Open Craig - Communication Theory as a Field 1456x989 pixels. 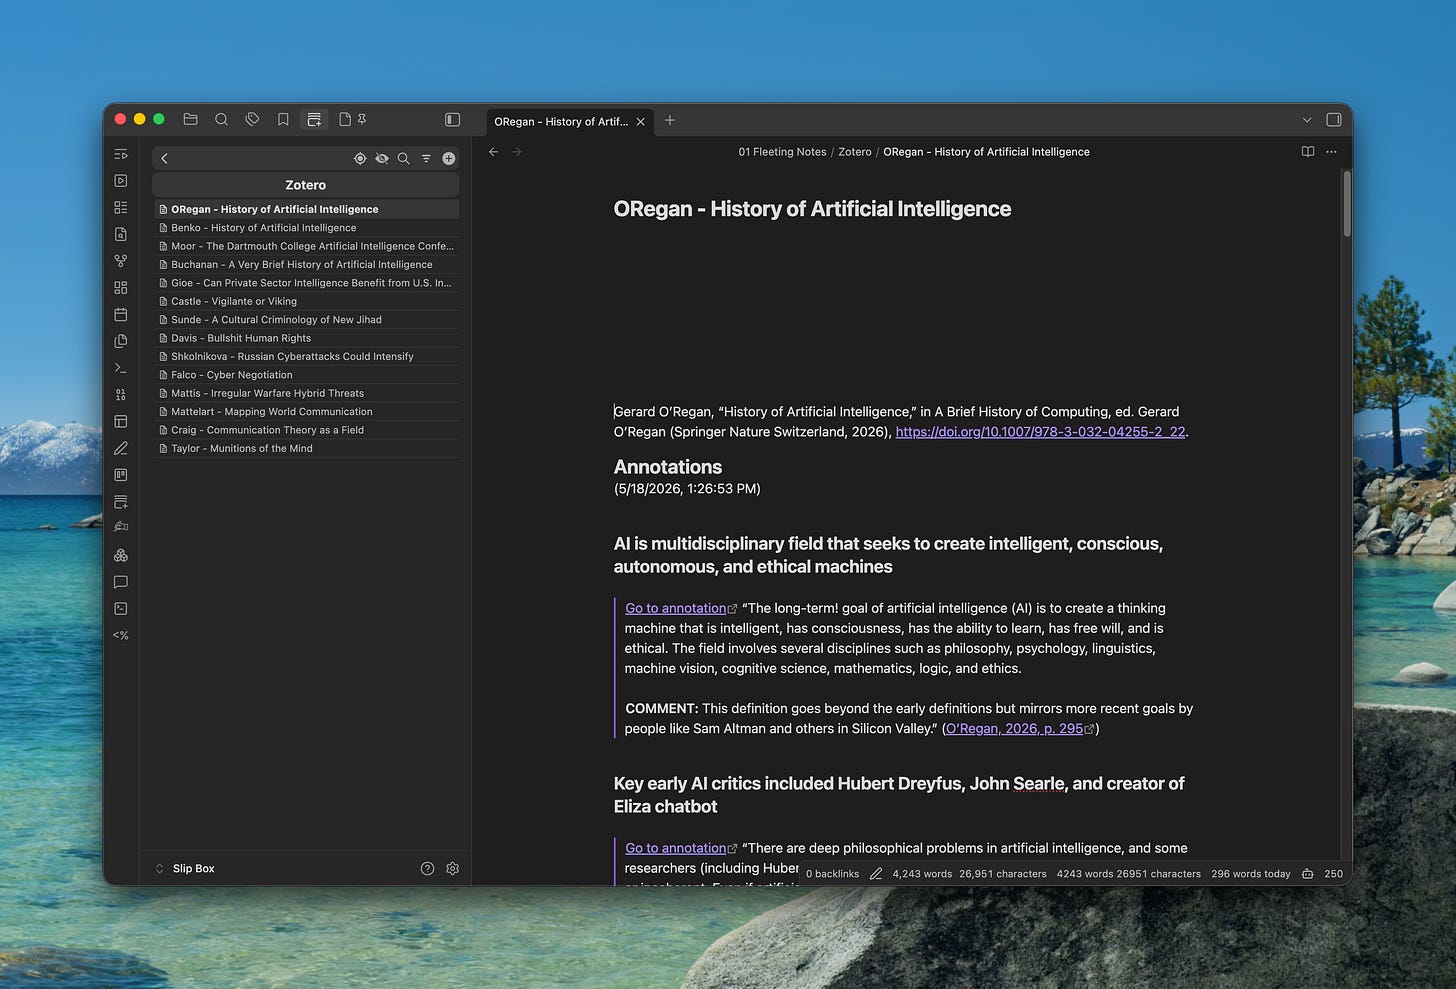[x=306, y=430]
